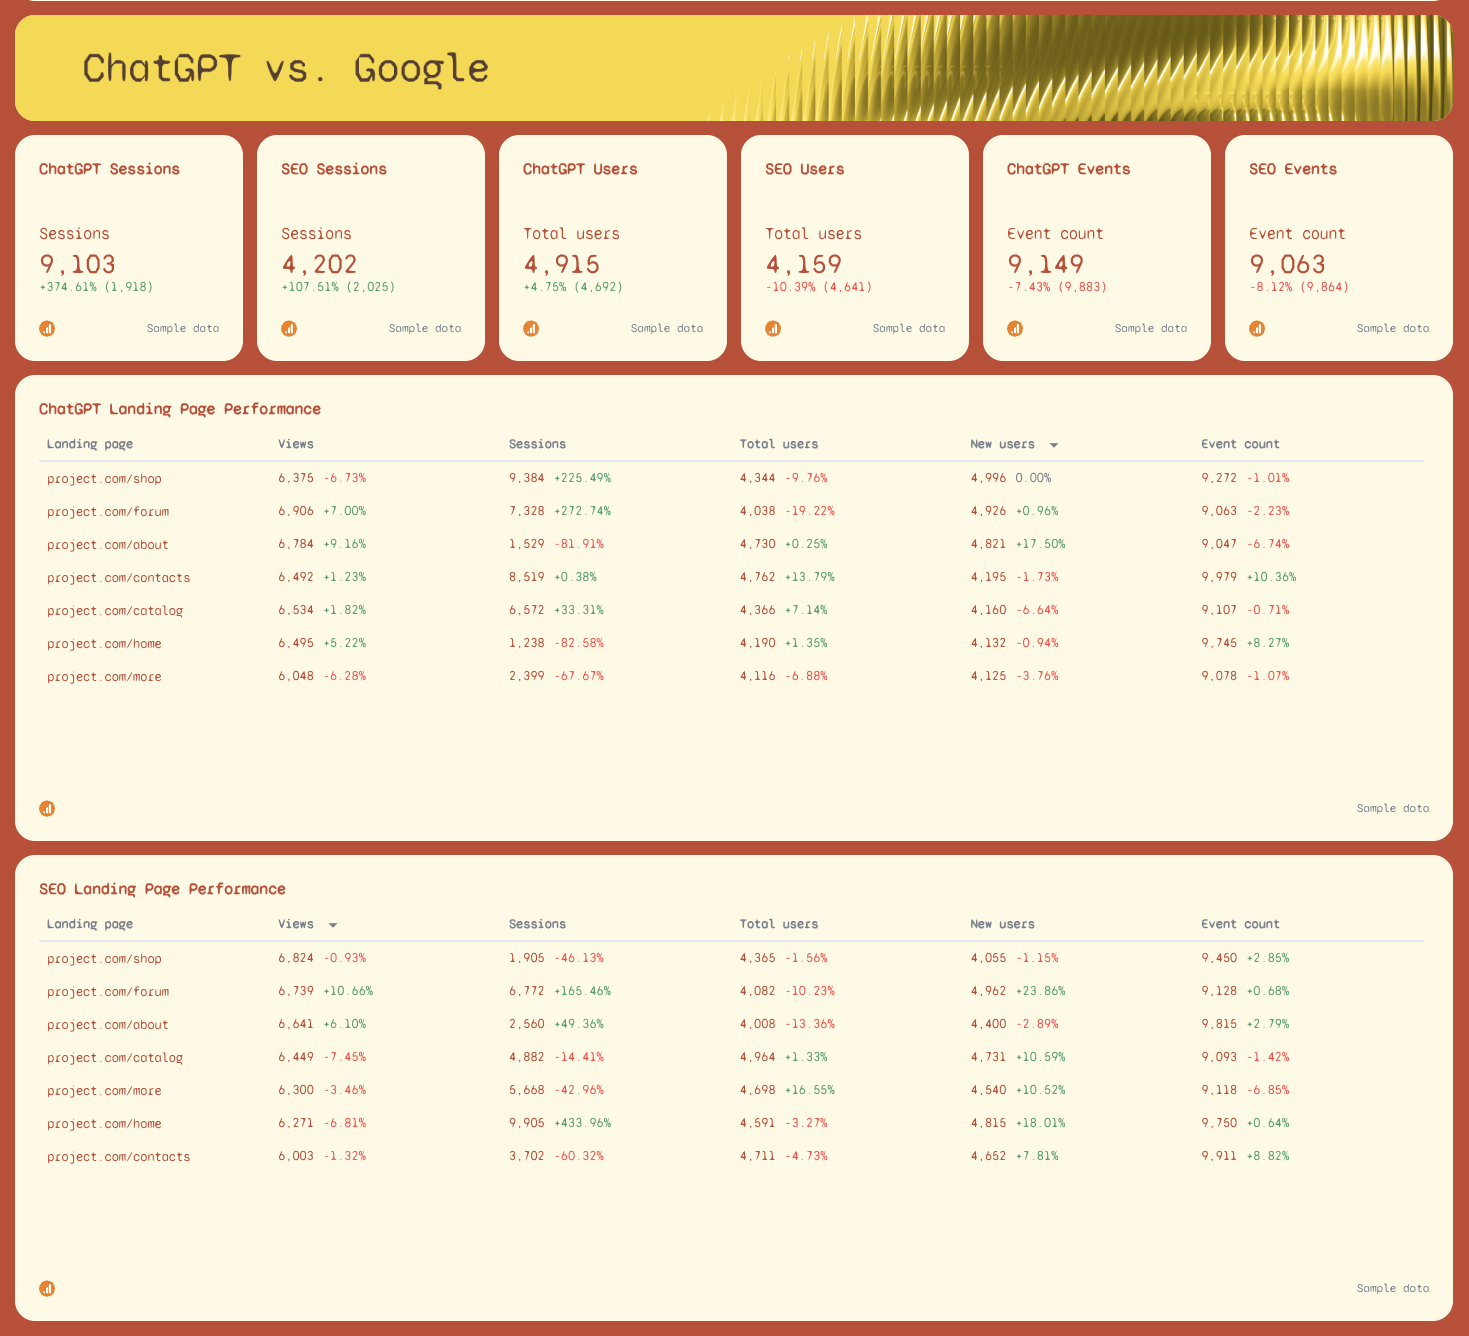Toggle sorting on the Landing page column
The image size is (1469, 1336).
tap(90, 444)
